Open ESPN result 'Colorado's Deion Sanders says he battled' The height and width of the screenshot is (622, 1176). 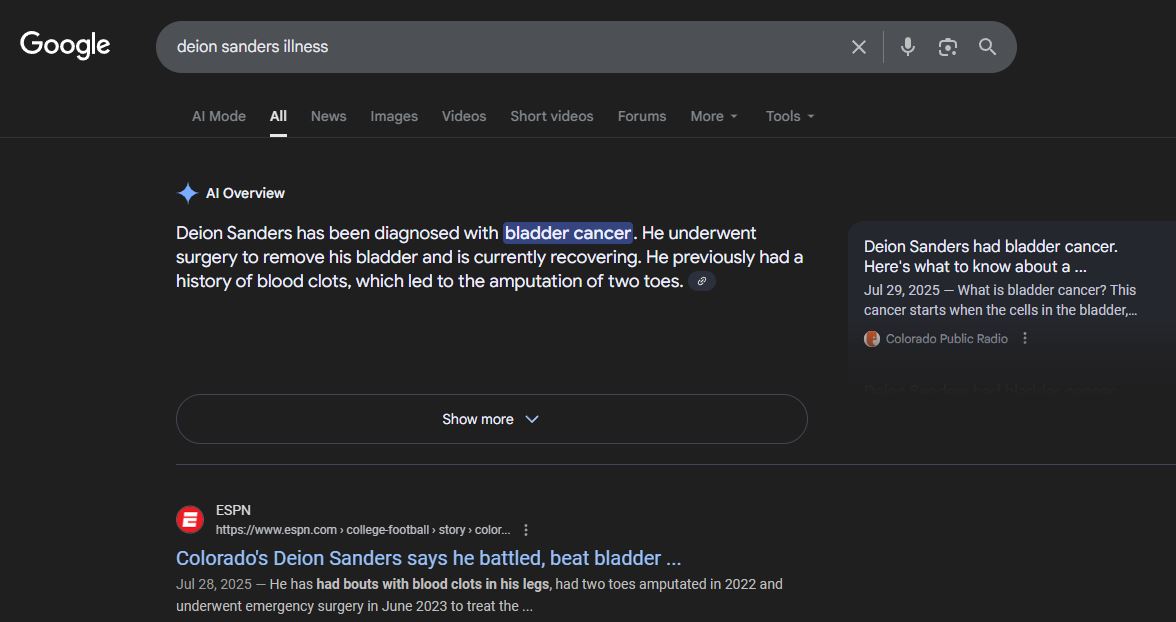428,558
